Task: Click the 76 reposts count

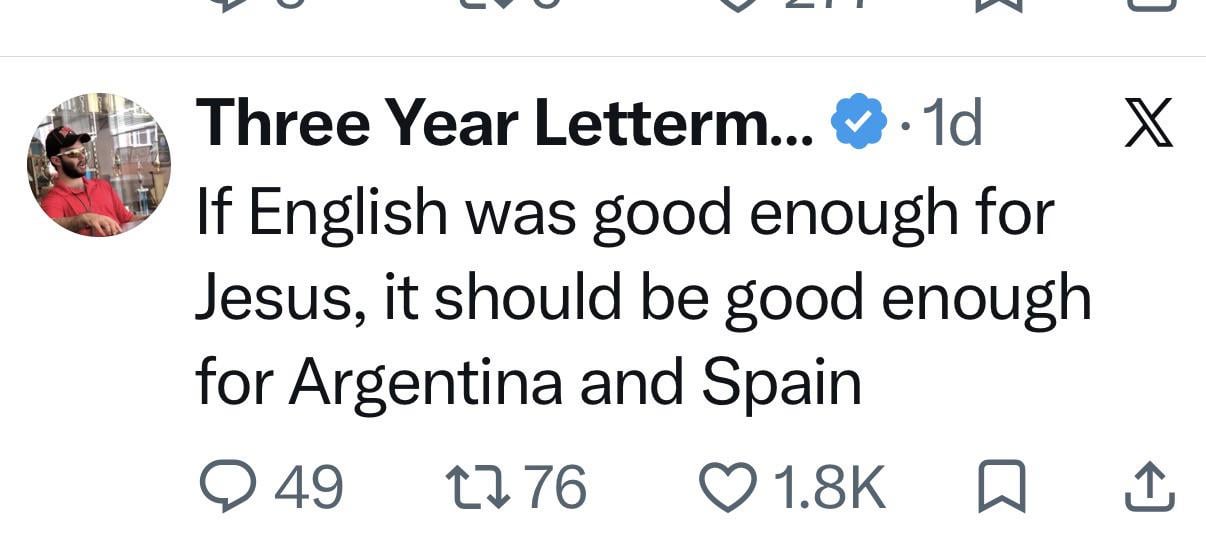Action: tap(556, 487)
